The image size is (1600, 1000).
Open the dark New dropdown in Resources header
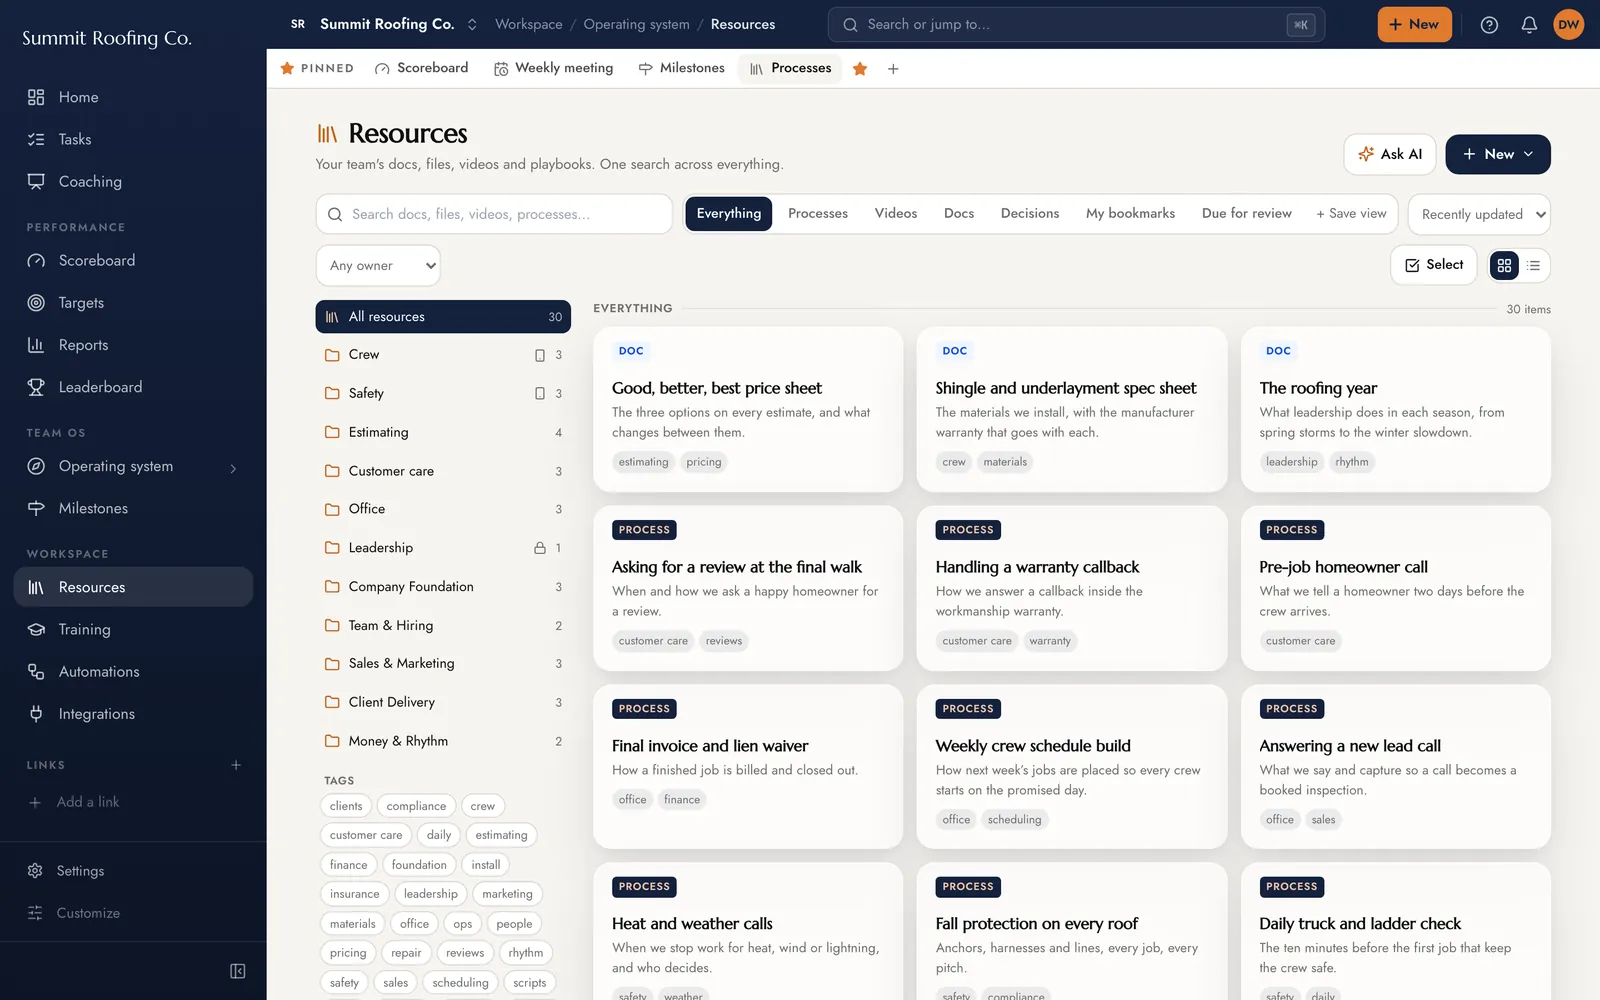(1498, 154)
